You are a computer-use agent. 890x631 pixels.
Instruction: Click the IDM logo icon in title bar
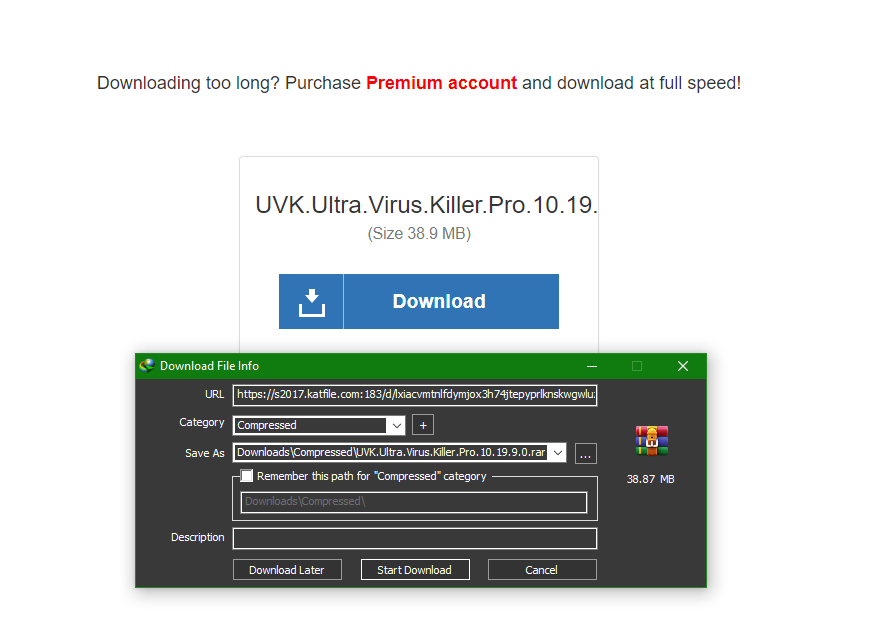point(147,366)
